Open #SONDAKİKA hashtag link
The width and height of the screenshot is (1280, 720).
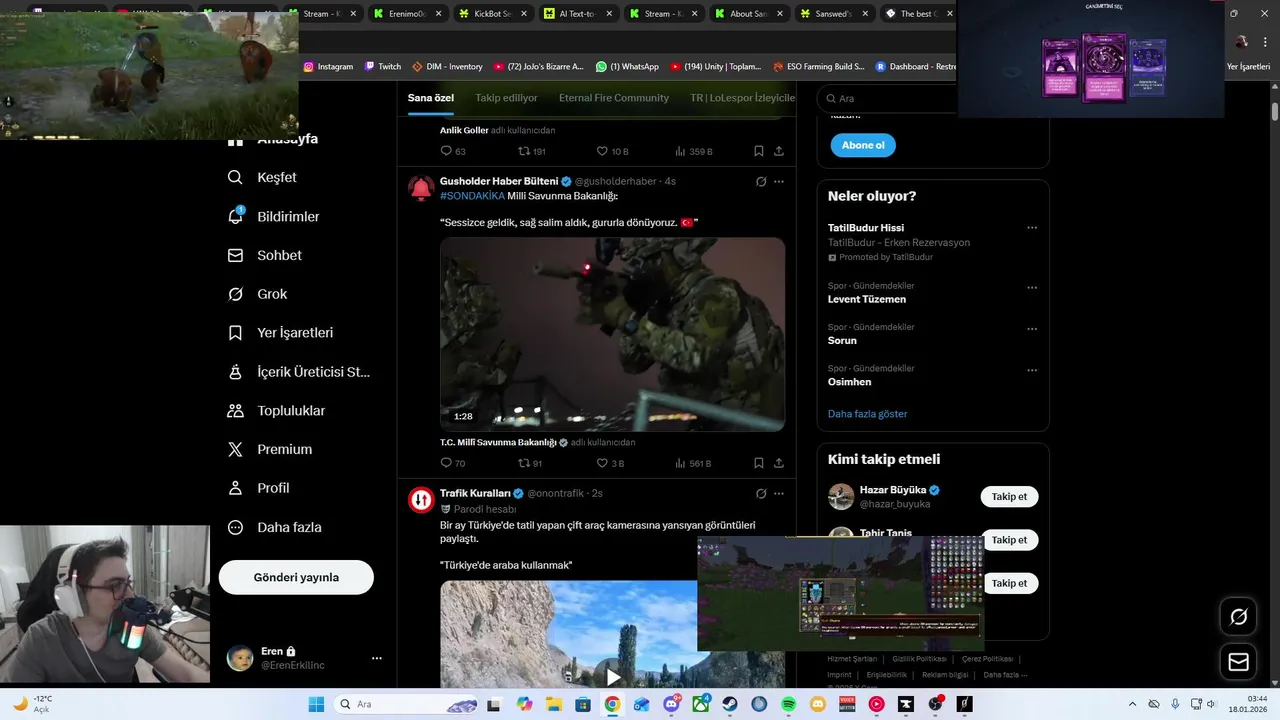pos(472,196)
